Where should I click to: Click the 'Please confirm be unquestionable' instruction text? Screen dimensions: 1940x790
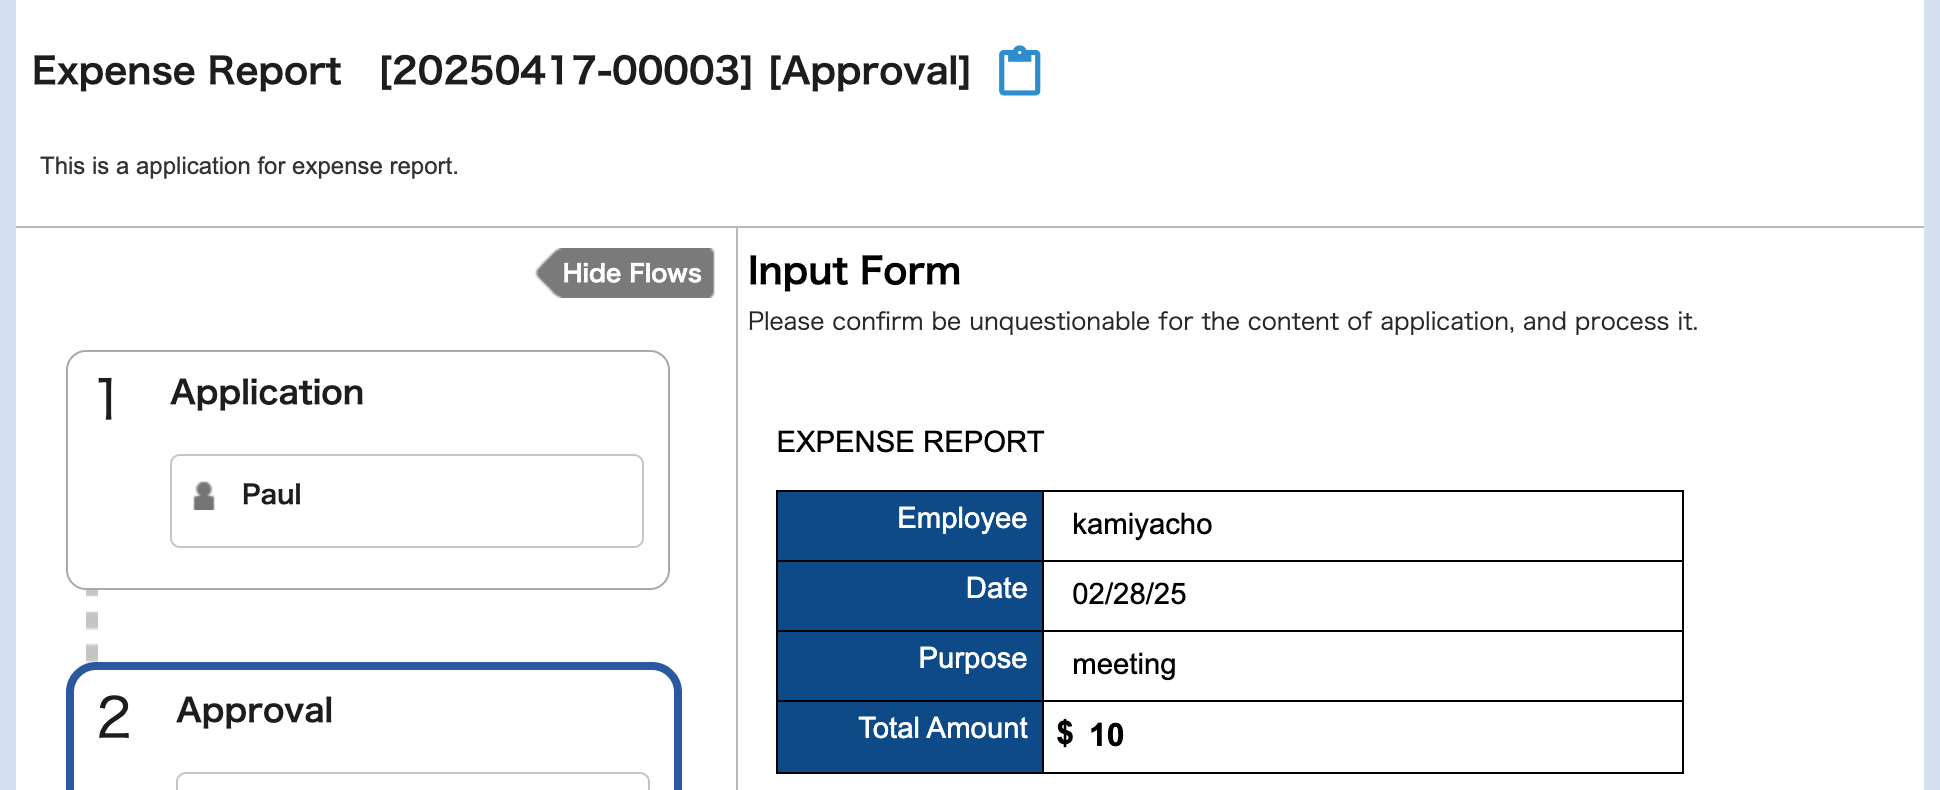(1223, 322)
